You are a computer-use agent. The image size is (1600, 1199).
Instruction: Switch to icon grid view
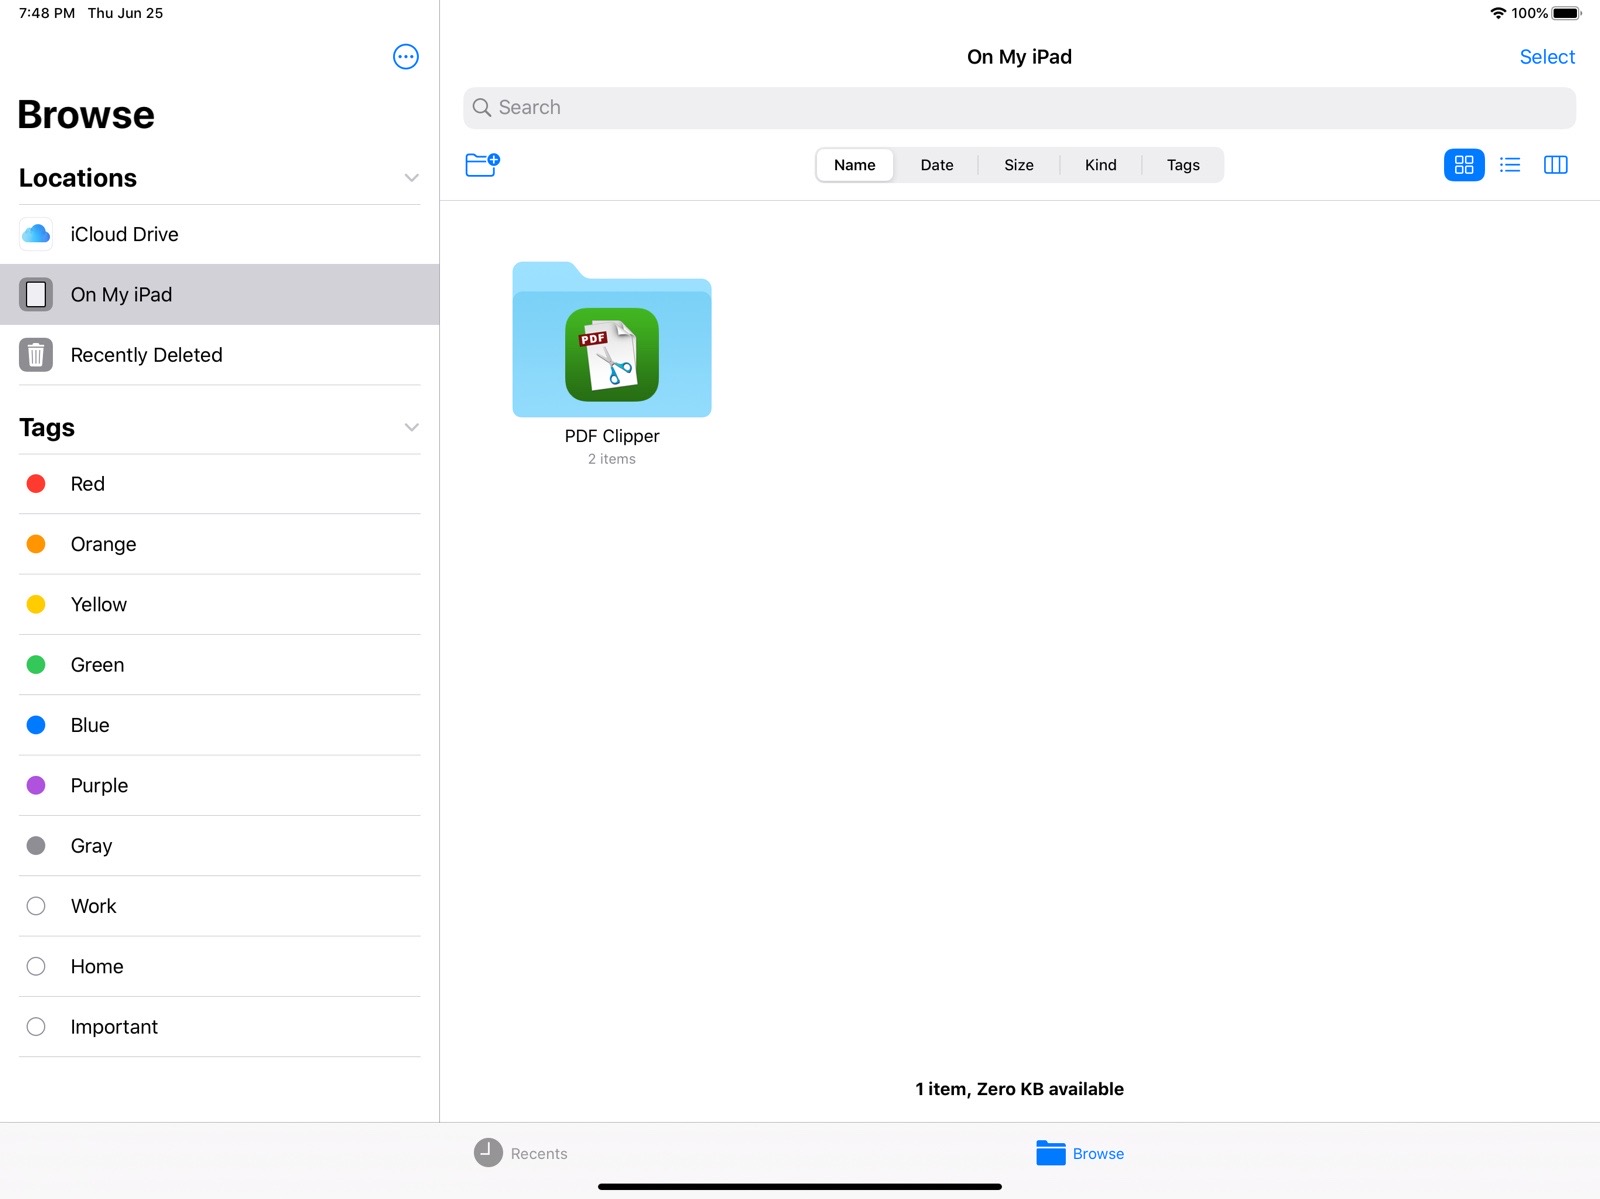(1463, 165)
